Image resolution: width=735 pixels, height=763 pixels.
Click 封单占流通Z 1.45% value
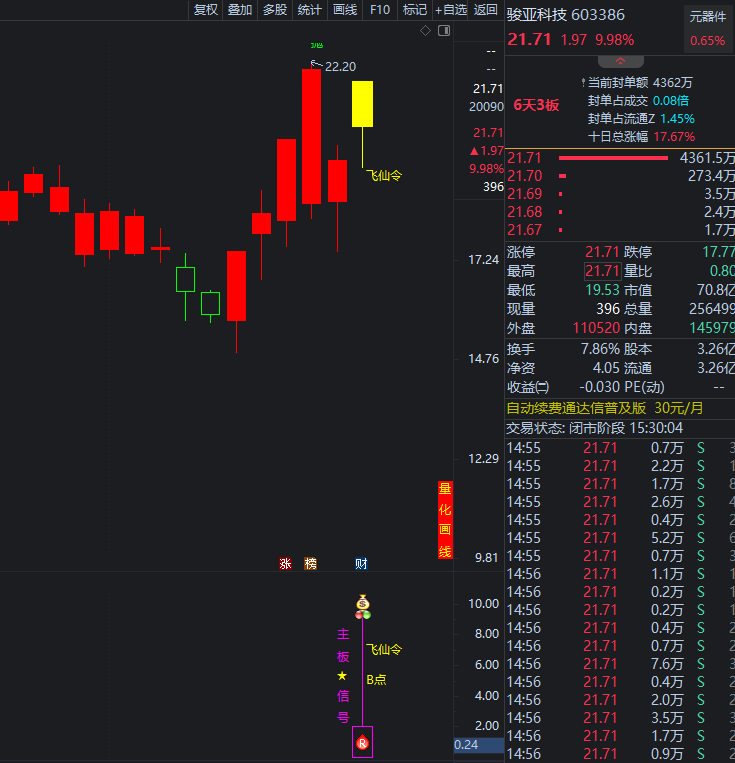click(677, 119)
